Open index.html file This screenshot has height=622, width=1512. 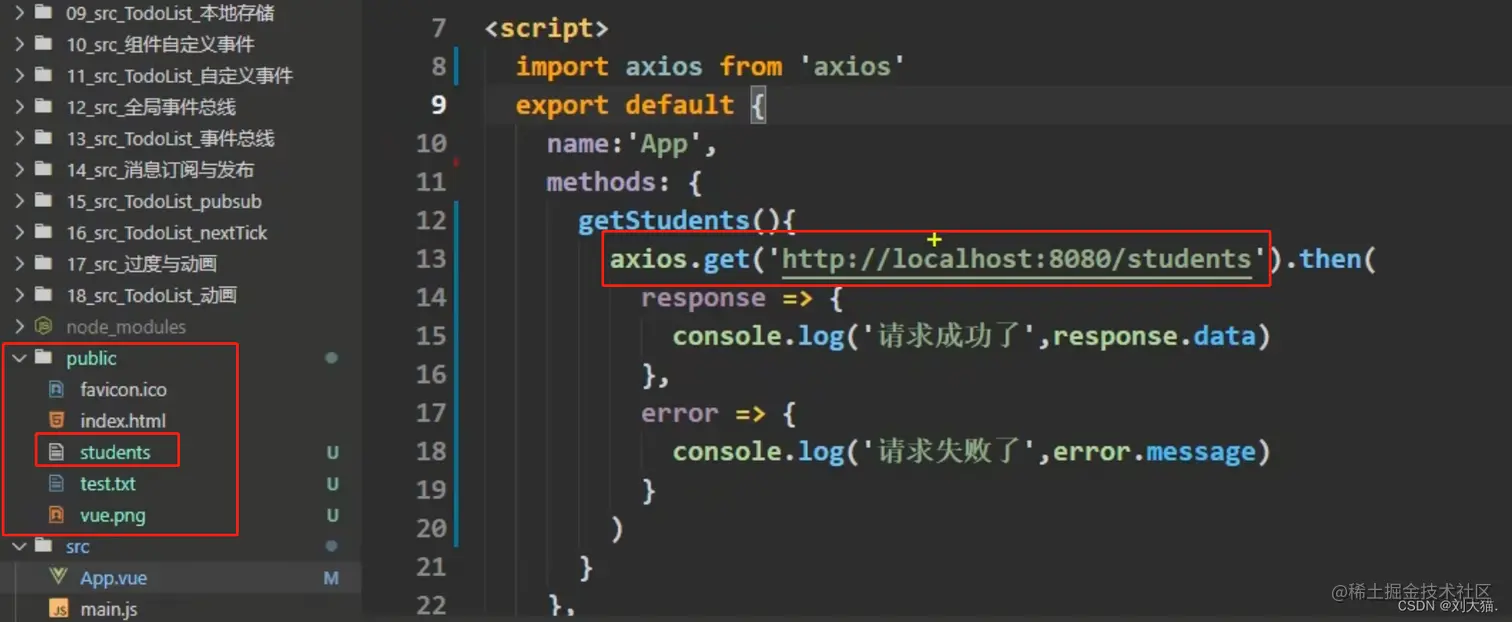[123, 421]
